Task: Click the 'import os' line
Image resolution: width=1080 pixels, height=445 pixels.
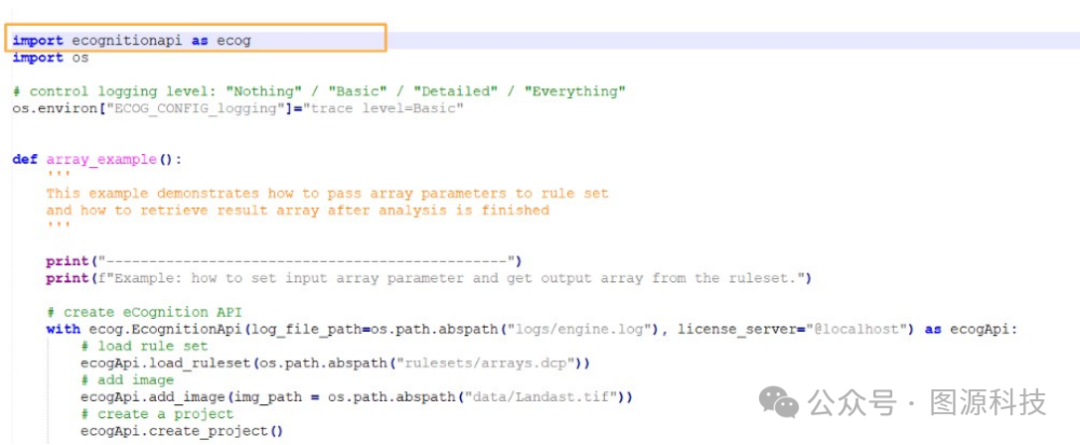Action: point(50,58)
